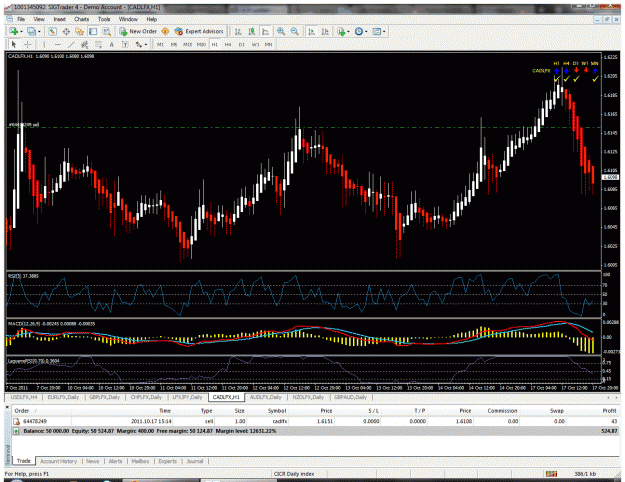Viewport: 625px width, 482px height.
Task: Click the Periods clock icon
Action: [x=359, y=31]
